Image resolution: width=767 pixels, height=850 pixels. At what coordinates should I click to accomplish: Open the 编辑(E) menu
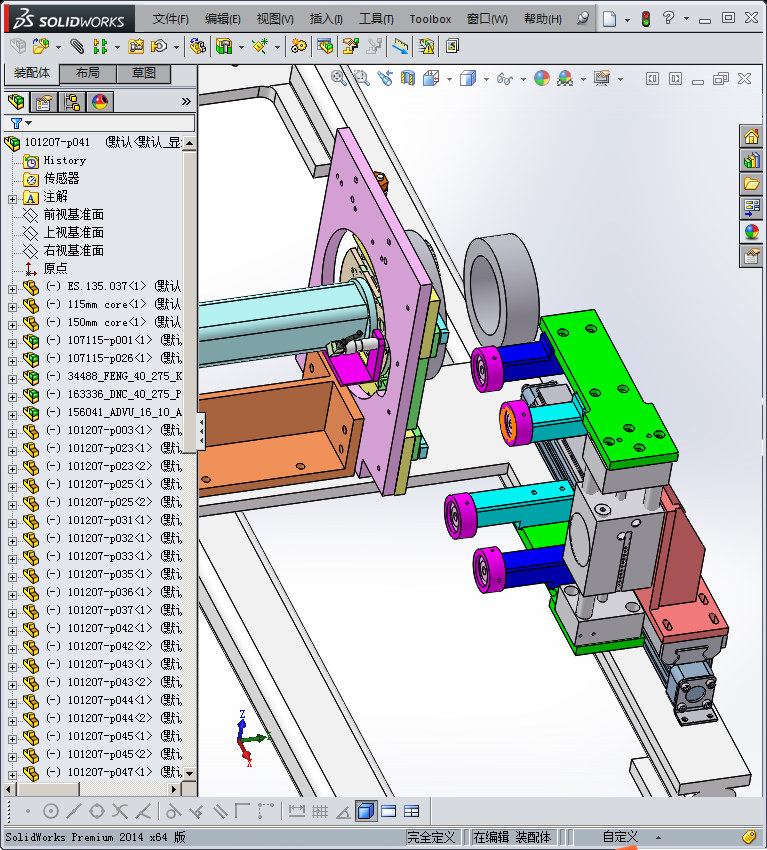[x=222, y=19]
